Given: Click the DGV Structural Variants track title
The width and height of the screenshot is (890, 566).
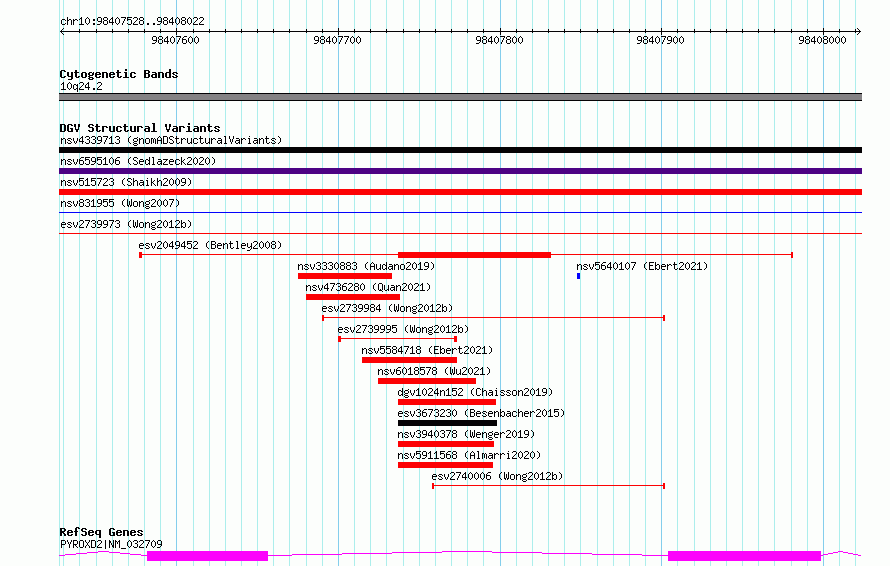Looking at the screenshot, I should pos(140,128).
